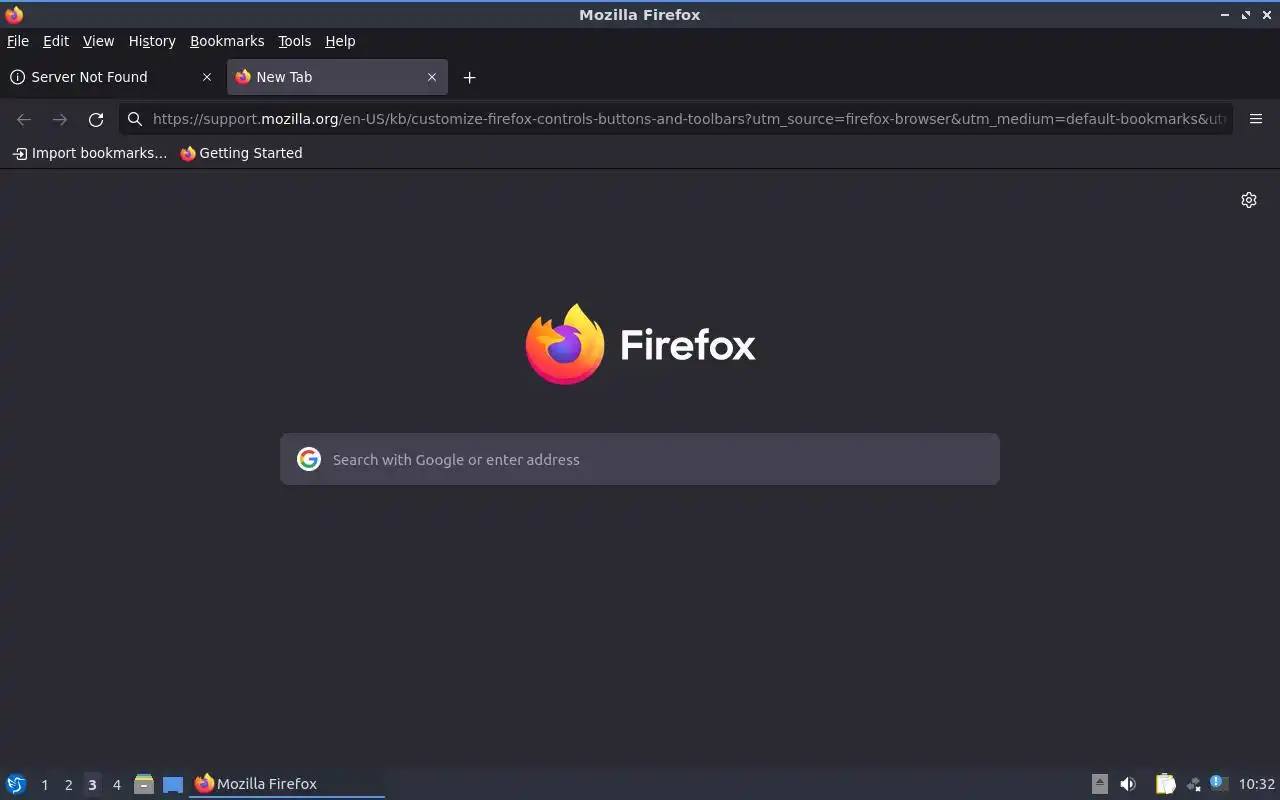The image size is (1280, 800).
Task: Click show desktop icon in taskbar
Action: (x=173, y=784)
